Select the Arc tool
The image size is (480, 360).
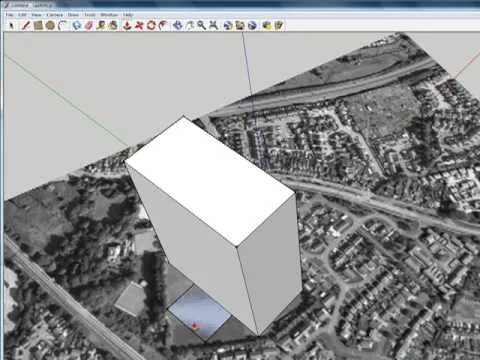coord(62,25)
